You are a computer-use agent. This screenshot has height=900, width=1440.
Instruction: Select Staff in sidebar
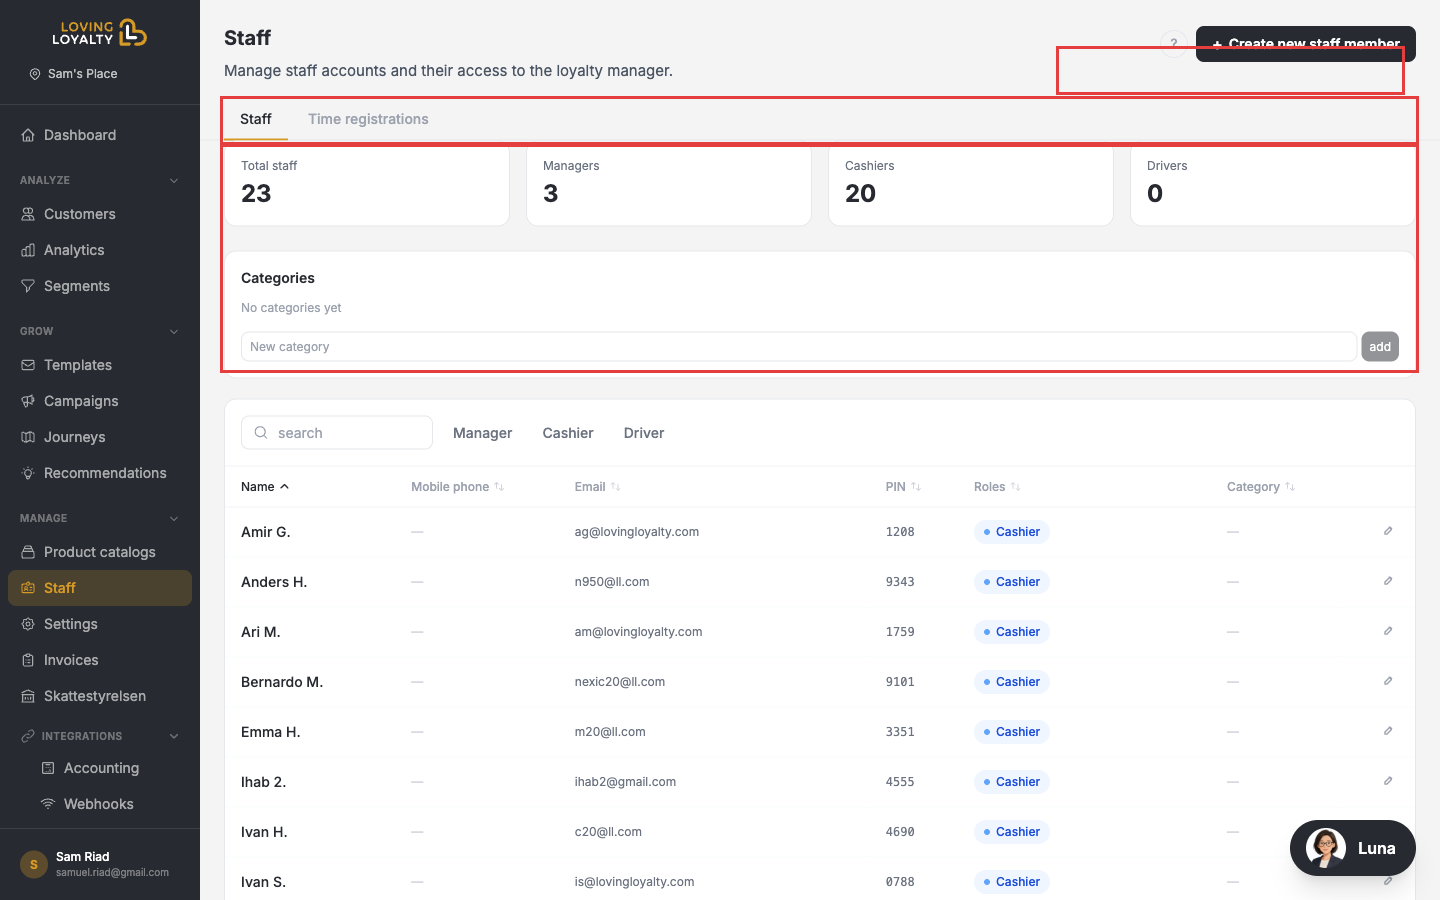100,588
